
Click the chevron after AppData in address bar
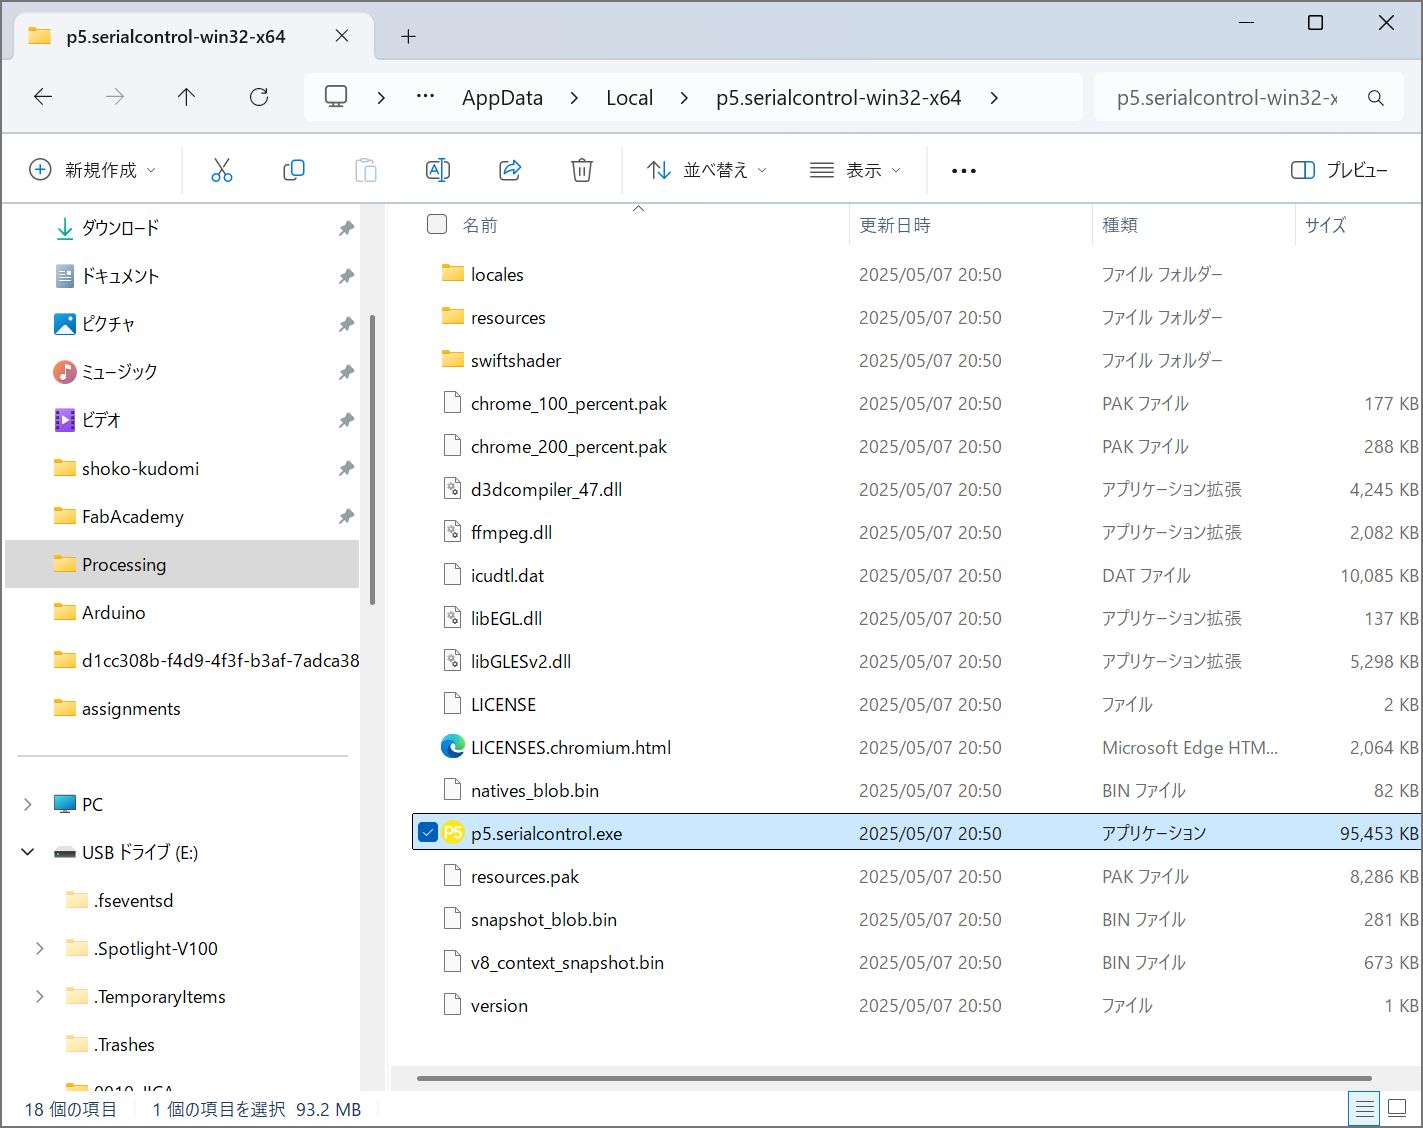pos(574,98)
